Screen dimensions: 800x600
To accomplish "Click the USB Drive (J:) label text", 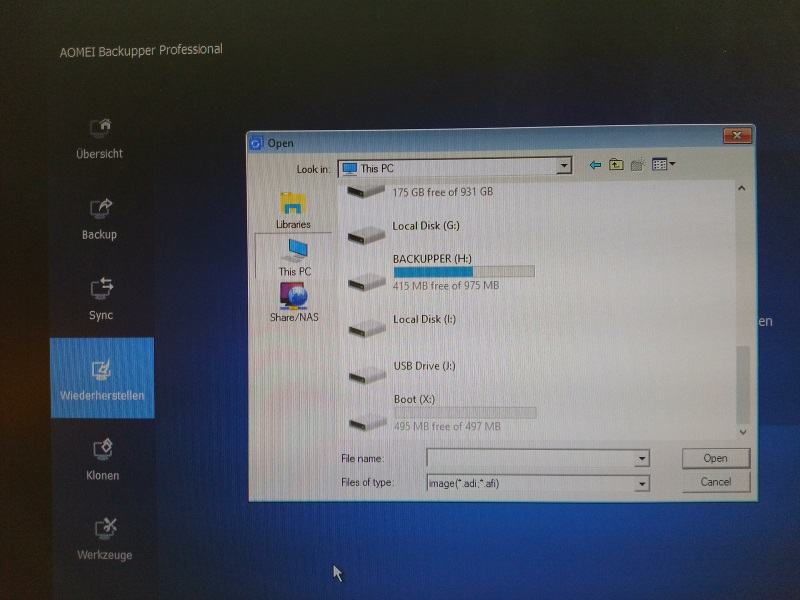I will click(424, 366).
